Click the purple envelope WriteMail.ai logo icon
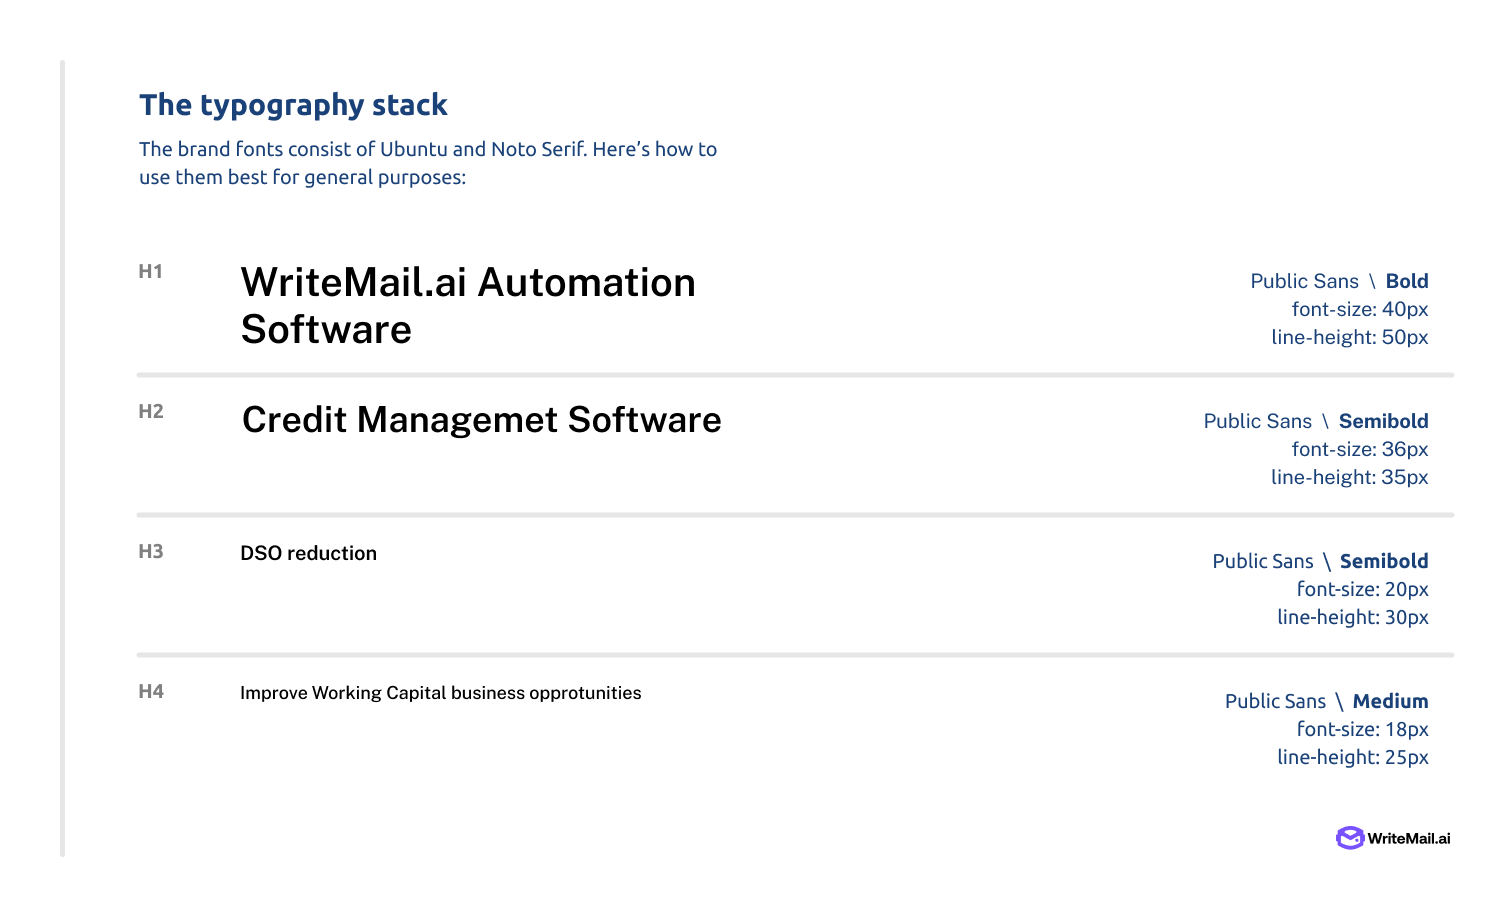Viewport: 1512px width, 917px height. tap(1350, 838)
